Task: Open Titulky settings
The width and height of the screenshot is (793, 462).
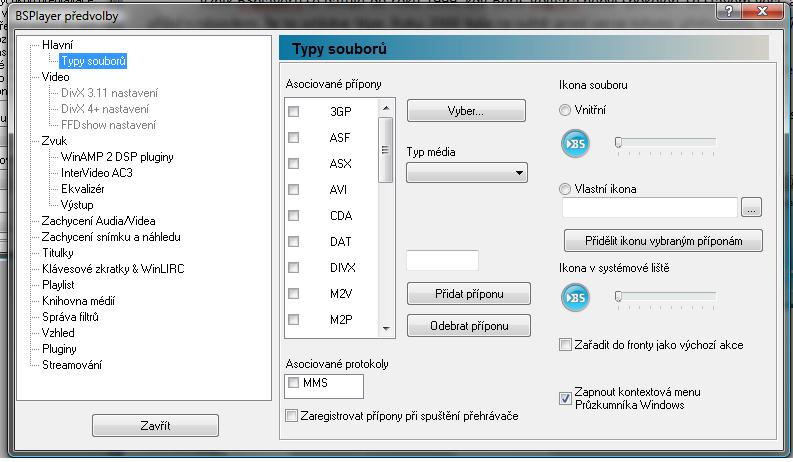Action: pos(58,253)
